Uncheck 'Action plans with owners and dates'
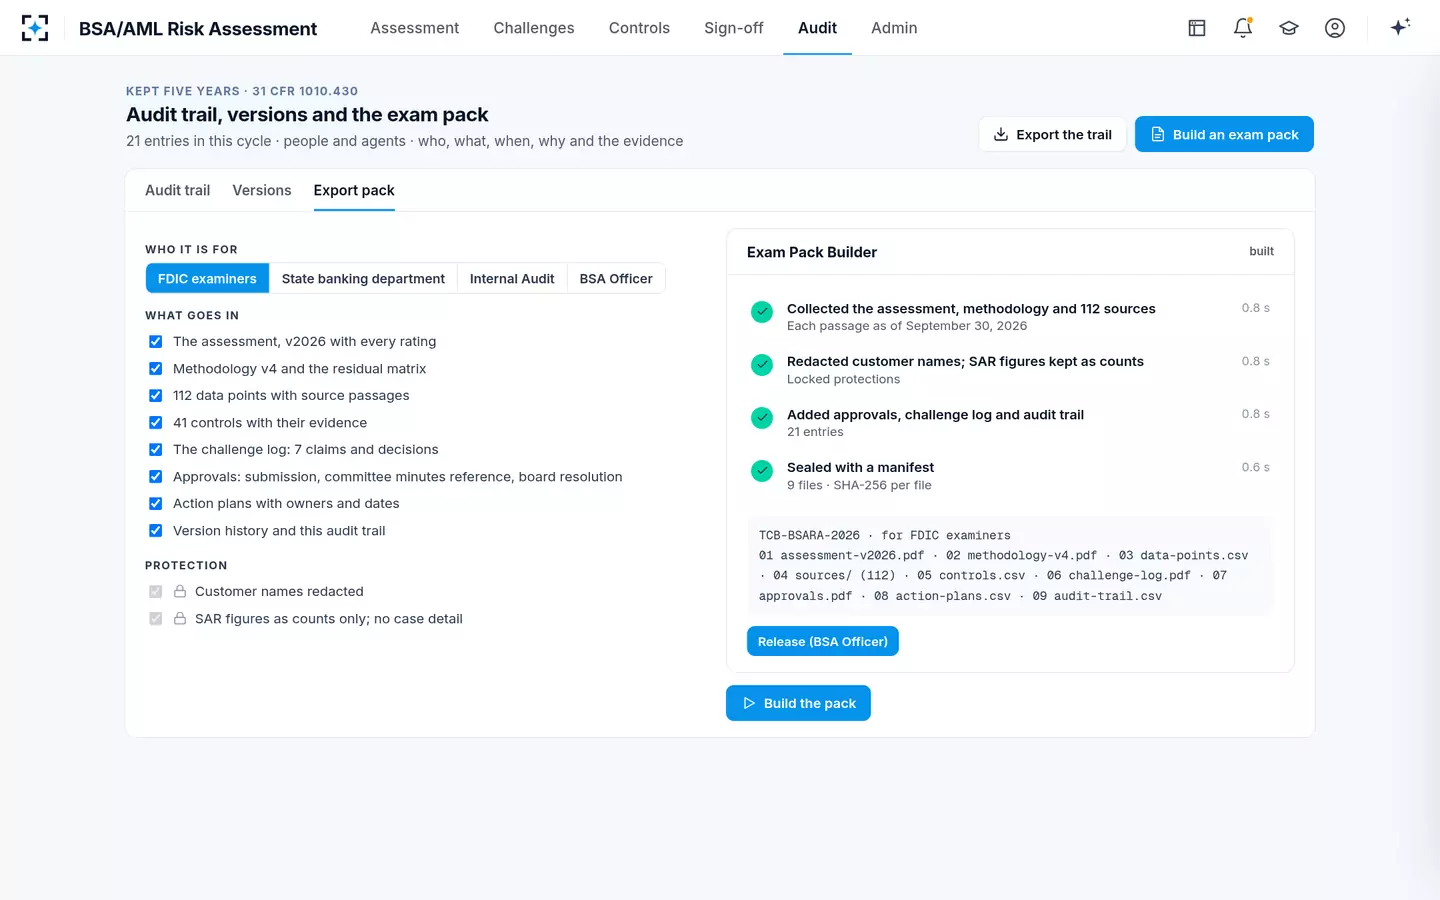The width and height of the screenshot is (1440, 900). (156, 504)
